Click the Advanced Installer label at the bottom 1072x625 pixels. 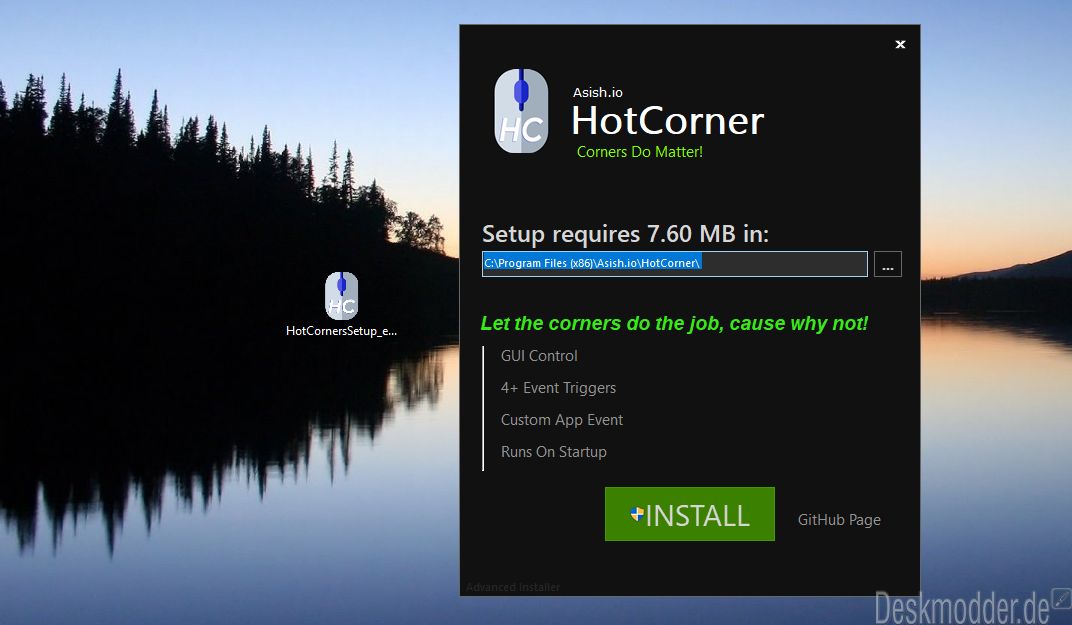pos(513,587)
